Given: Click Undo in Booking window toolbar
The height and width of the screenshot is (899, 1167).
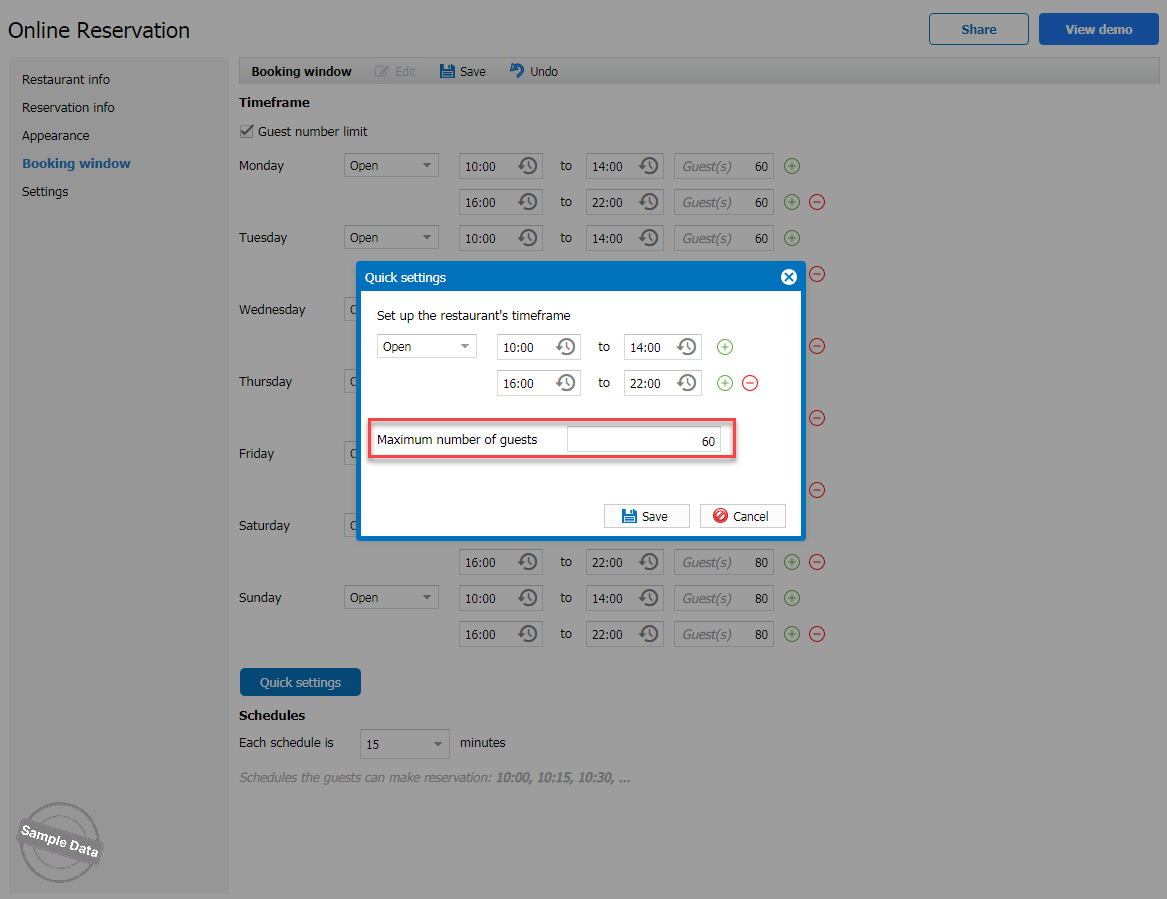Looking at the screenshot, I should point(533,71).
